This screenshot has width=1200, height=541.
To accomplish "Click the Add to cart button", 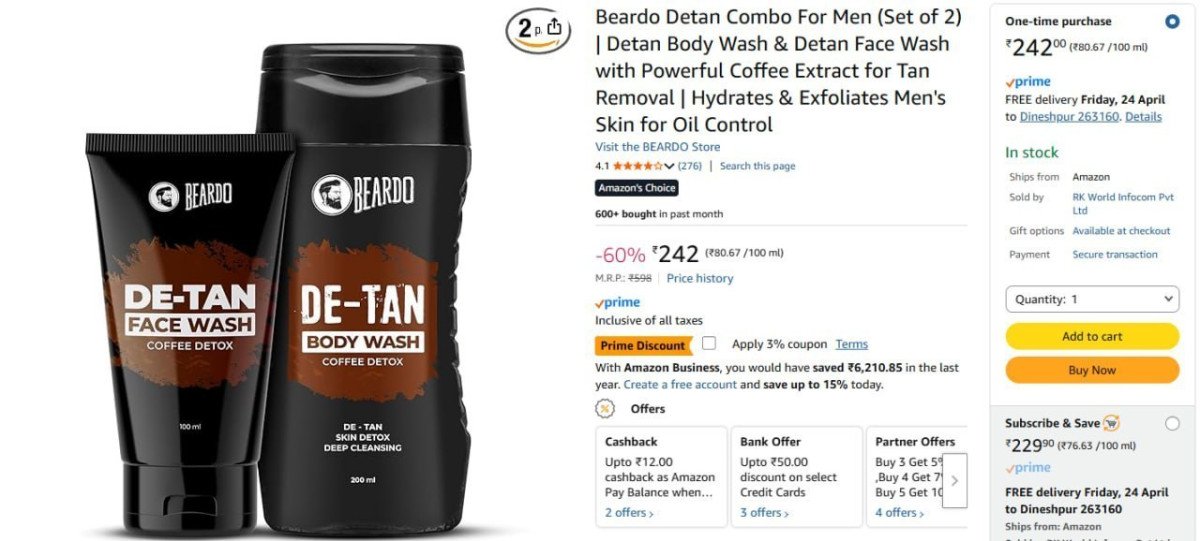I will [1092, 337].
